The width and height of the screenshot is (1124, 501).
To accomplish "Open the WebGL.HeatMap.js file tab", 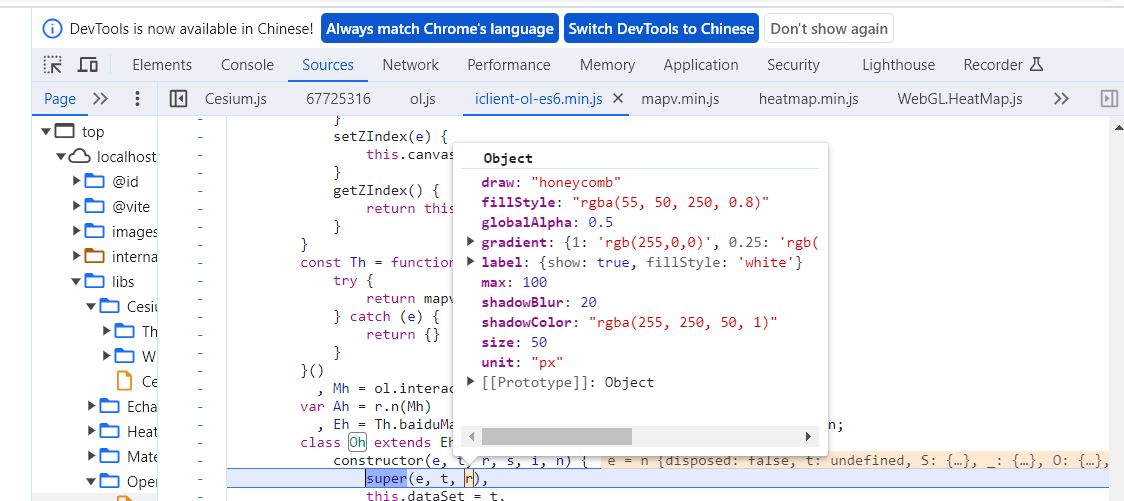I will click(960, 99).
